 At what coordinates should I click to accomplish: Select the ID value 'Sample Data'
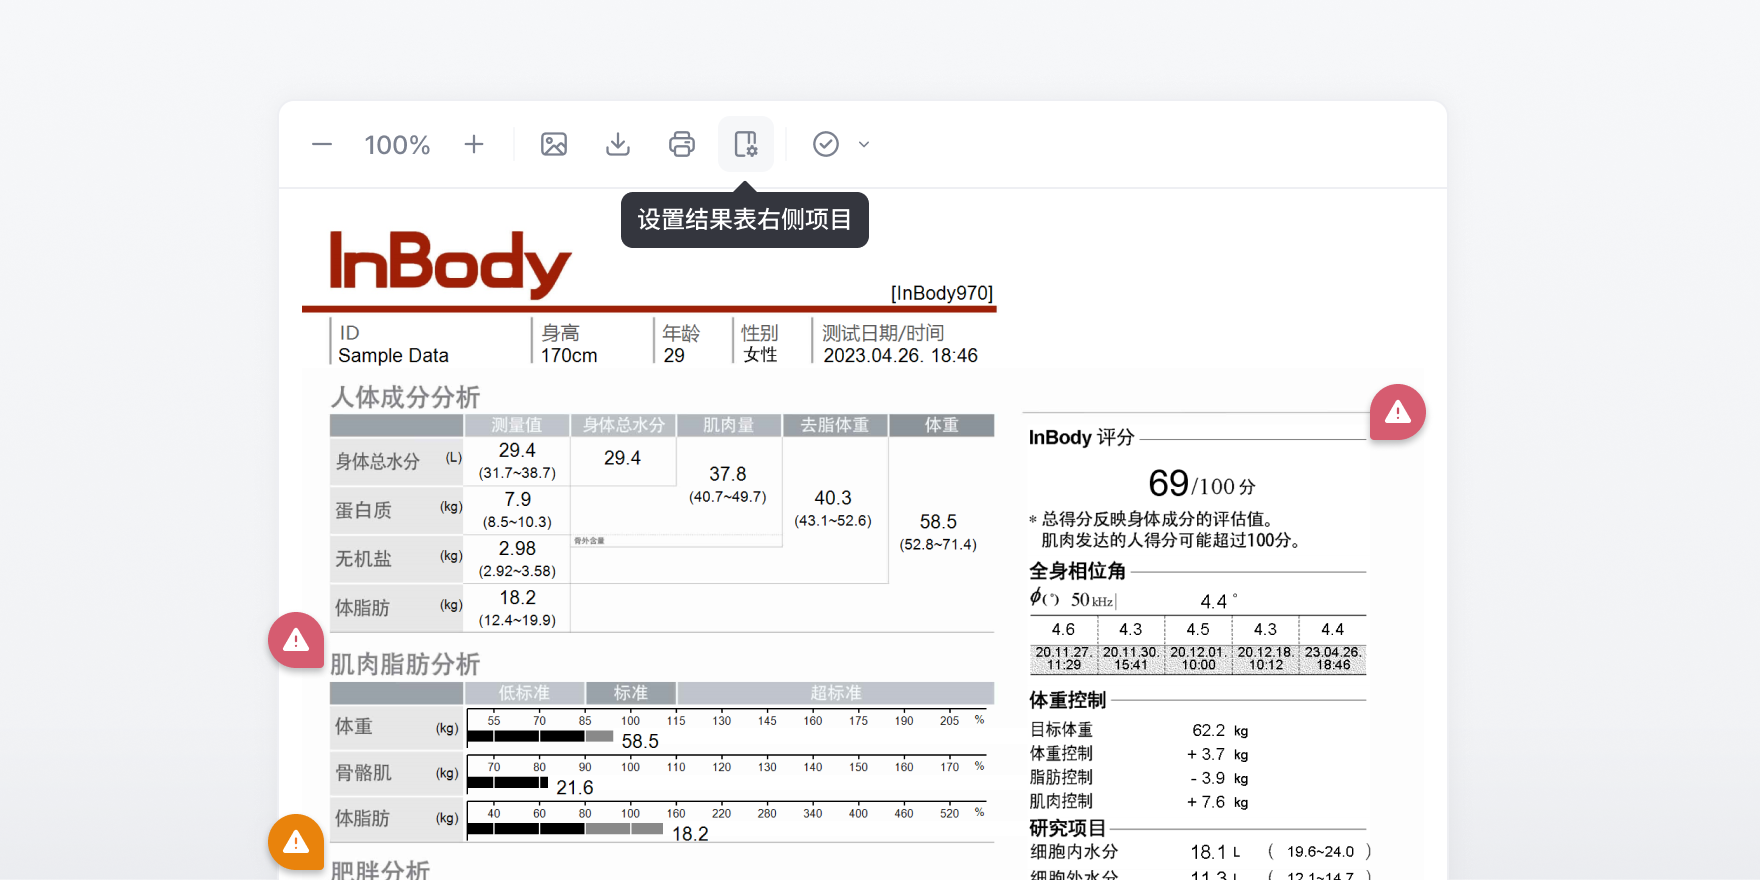[393, 355]
